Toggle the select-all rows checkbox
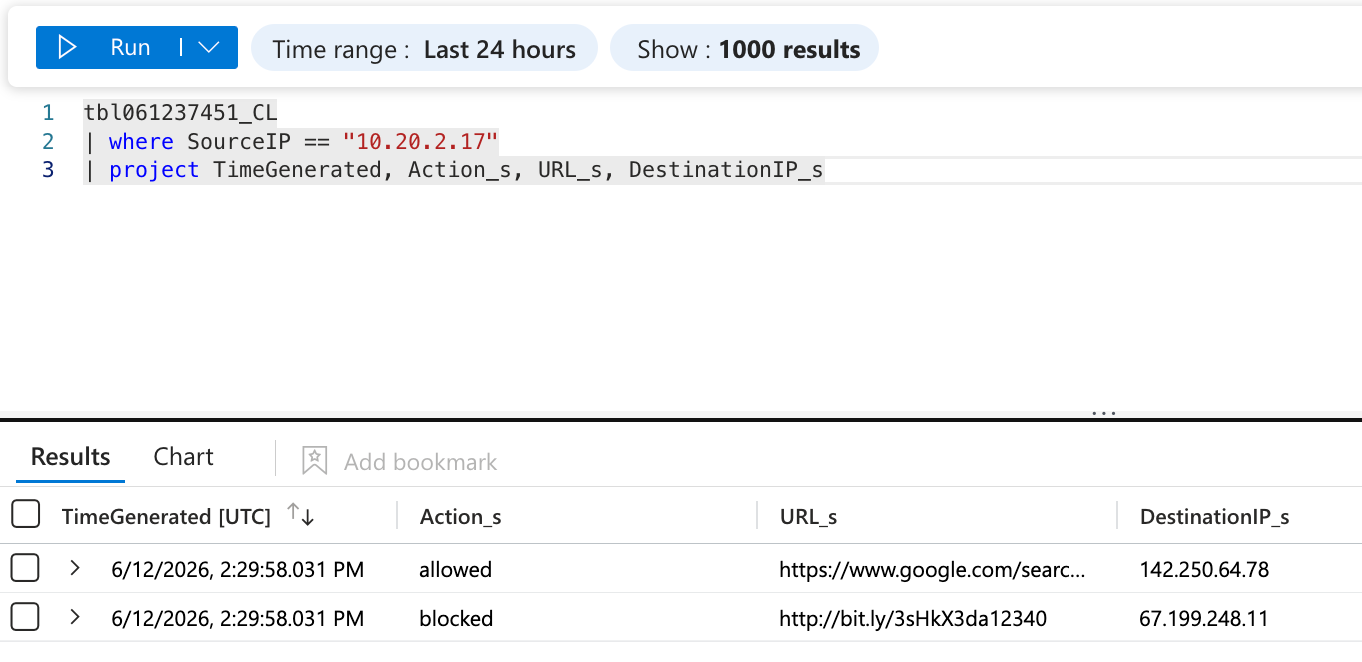1362x662 pixels. tap(25, 515)
